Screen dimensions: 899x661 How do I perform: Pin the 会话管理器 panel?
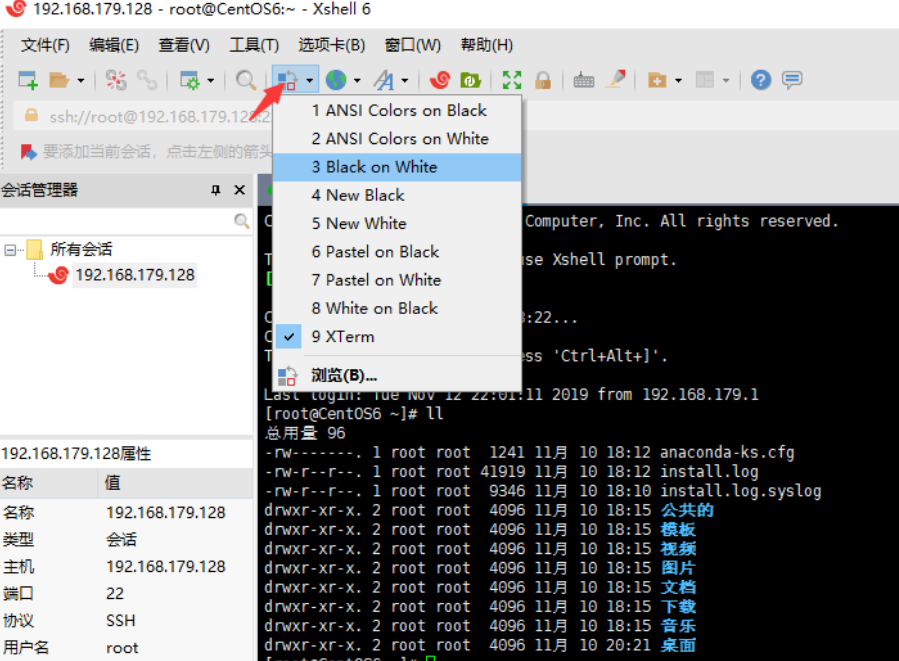216,190
